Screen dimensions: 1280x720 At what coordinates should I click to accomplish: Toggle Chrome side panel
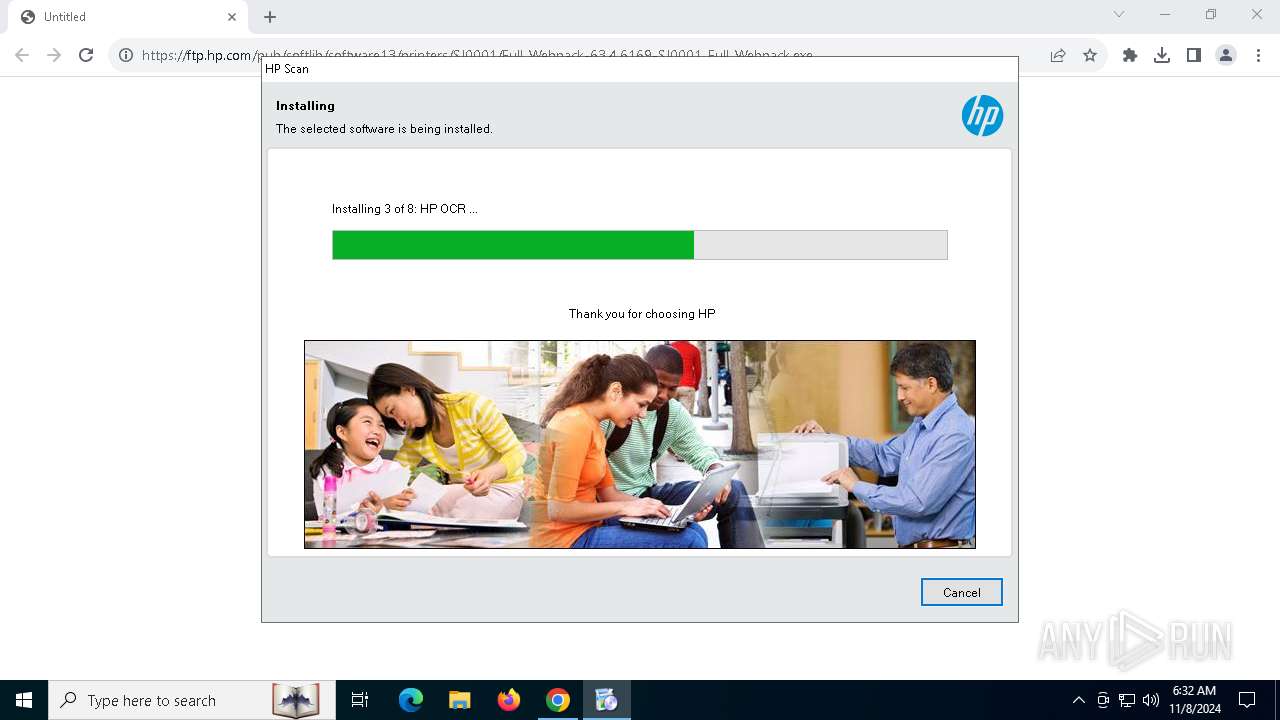pos(1194,55)
